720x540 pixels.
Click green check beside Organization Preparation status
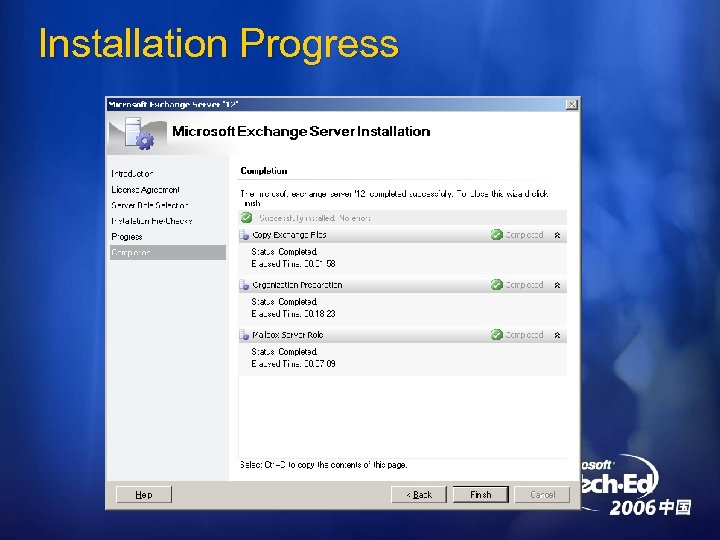(496, 285)
